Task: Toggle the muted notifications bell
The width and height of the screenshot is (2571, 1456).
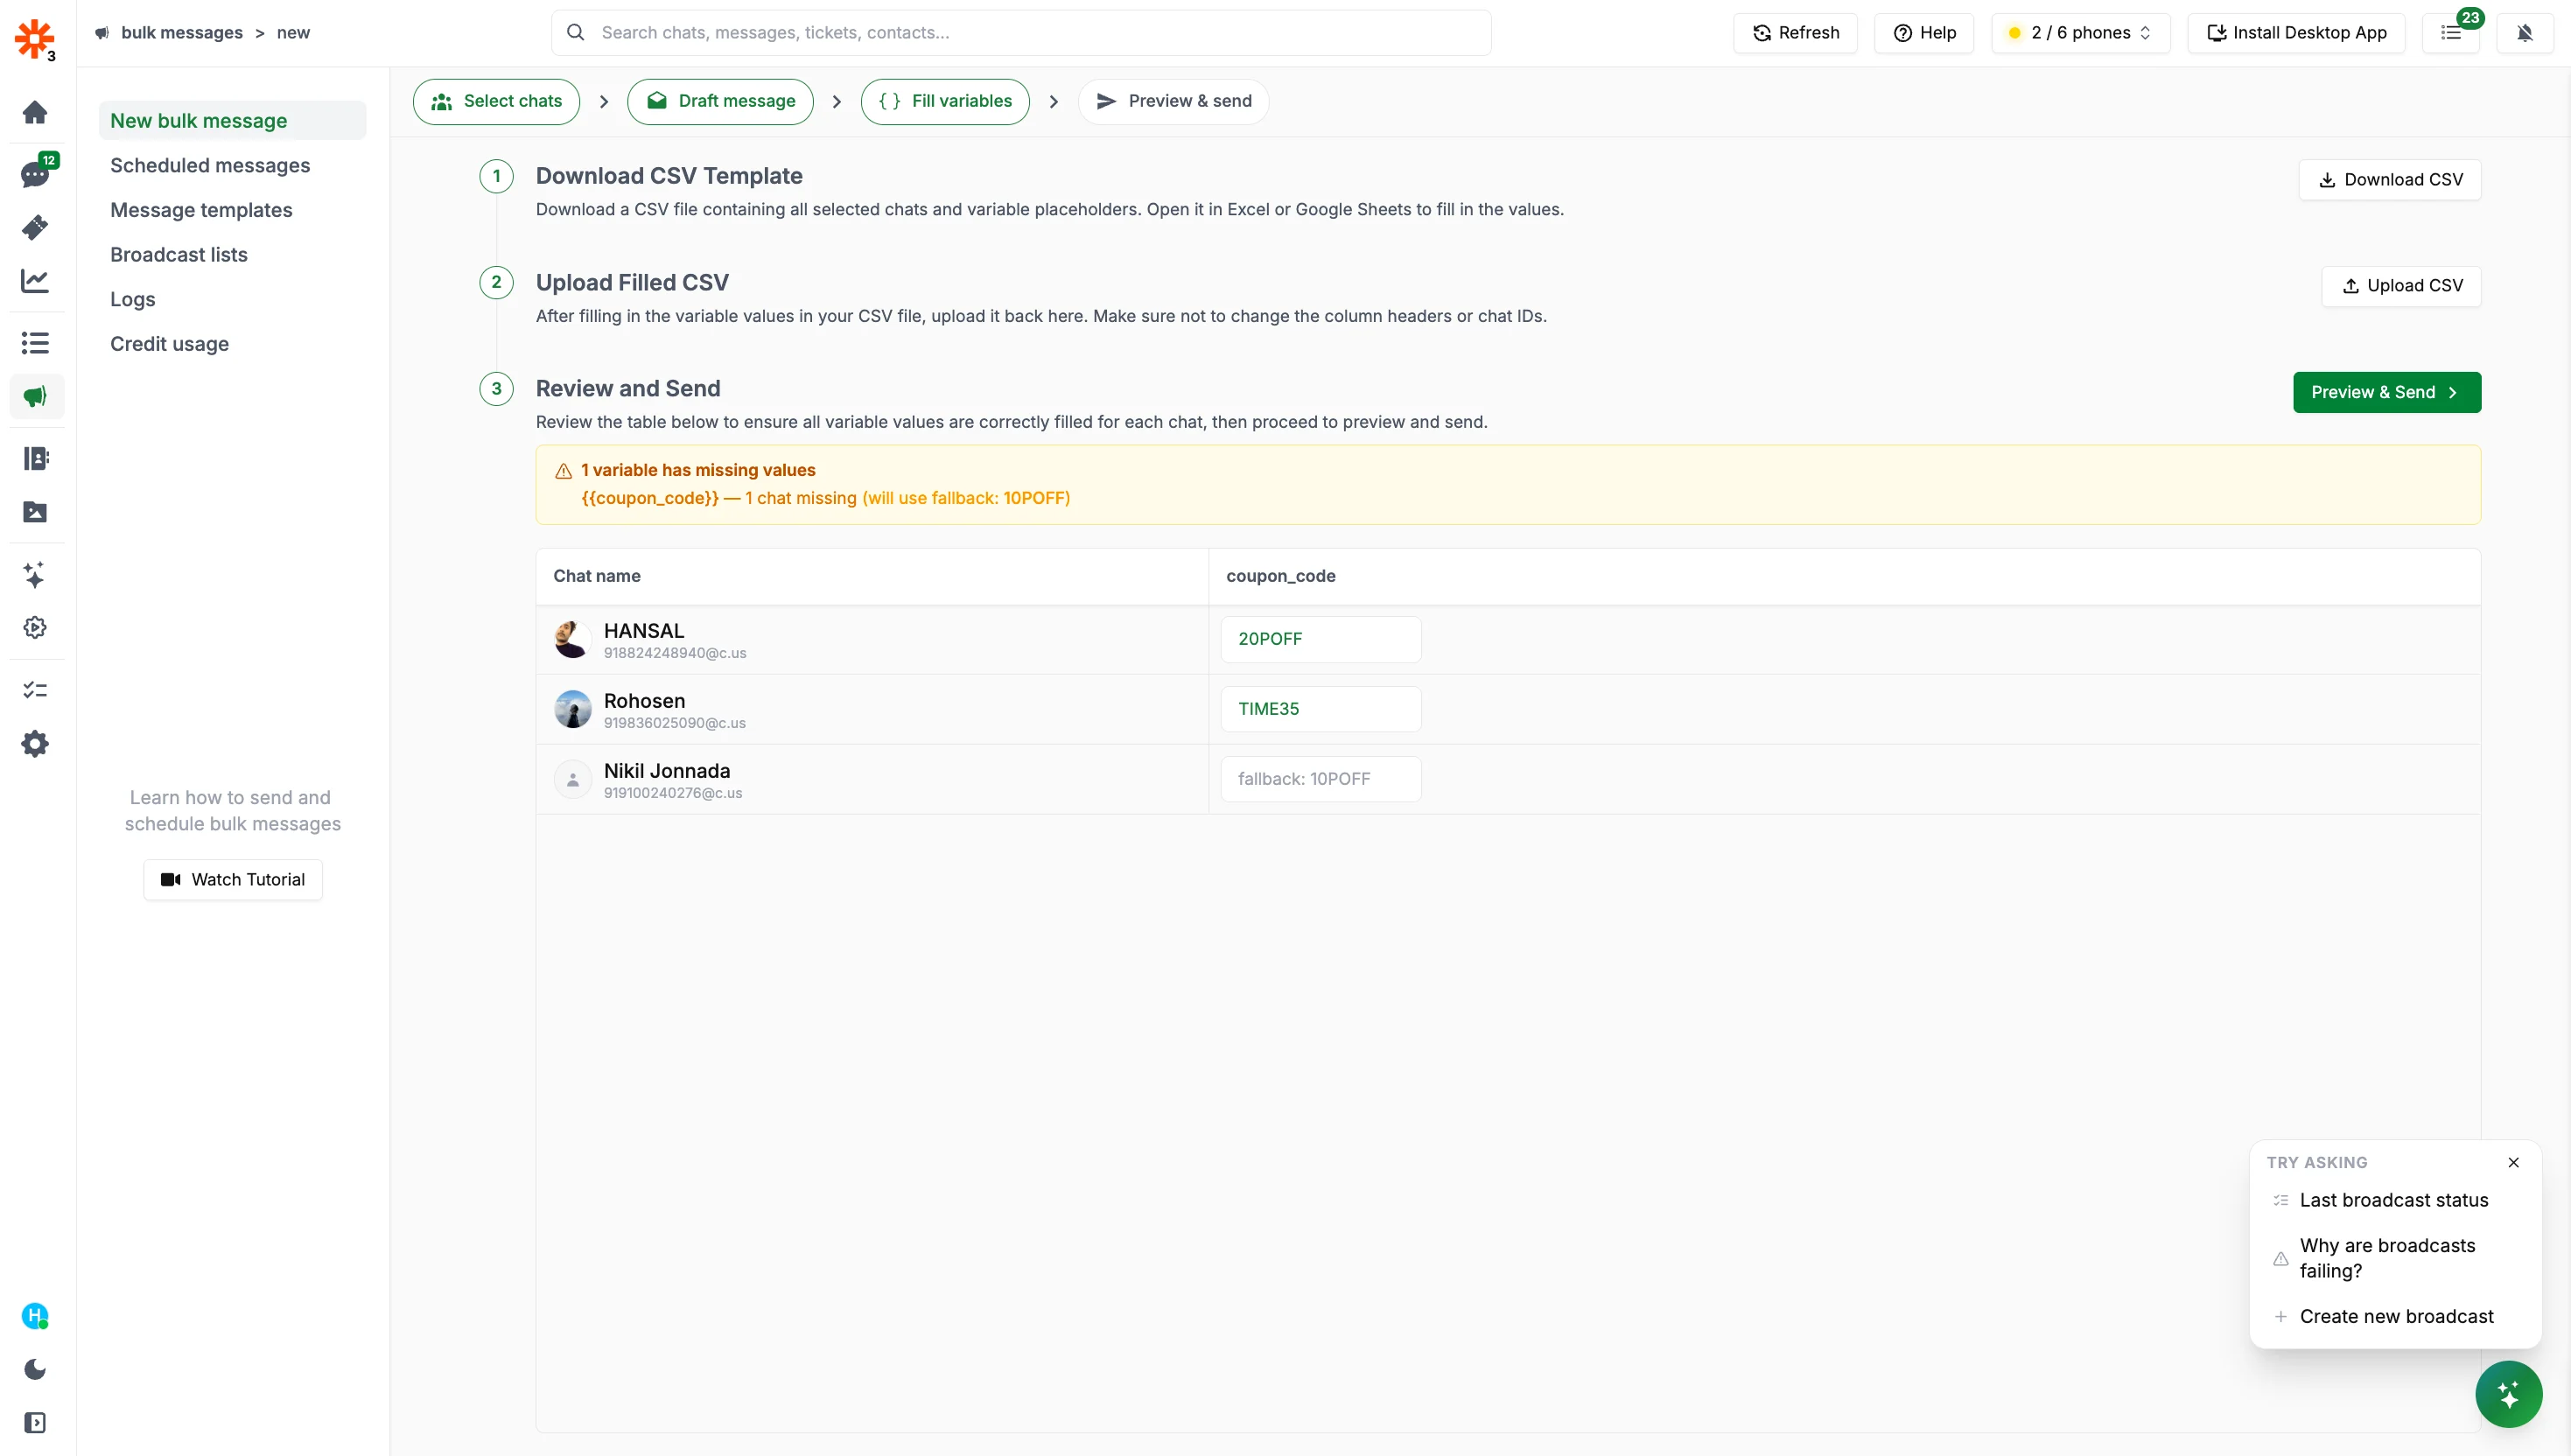Action: coord(2525,33)
